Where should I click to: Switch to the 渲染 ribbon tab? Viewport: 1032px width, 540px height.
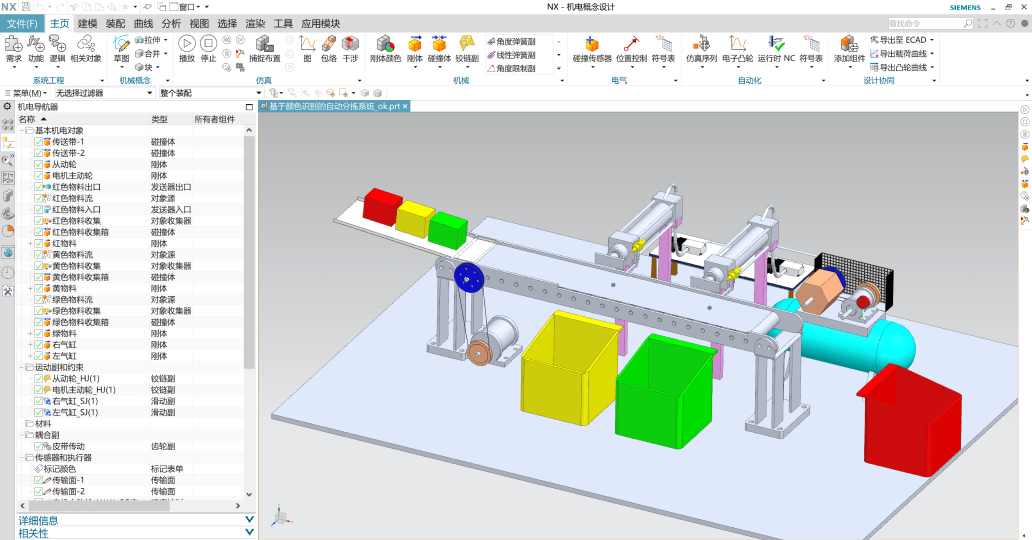[x=255, y=24]
